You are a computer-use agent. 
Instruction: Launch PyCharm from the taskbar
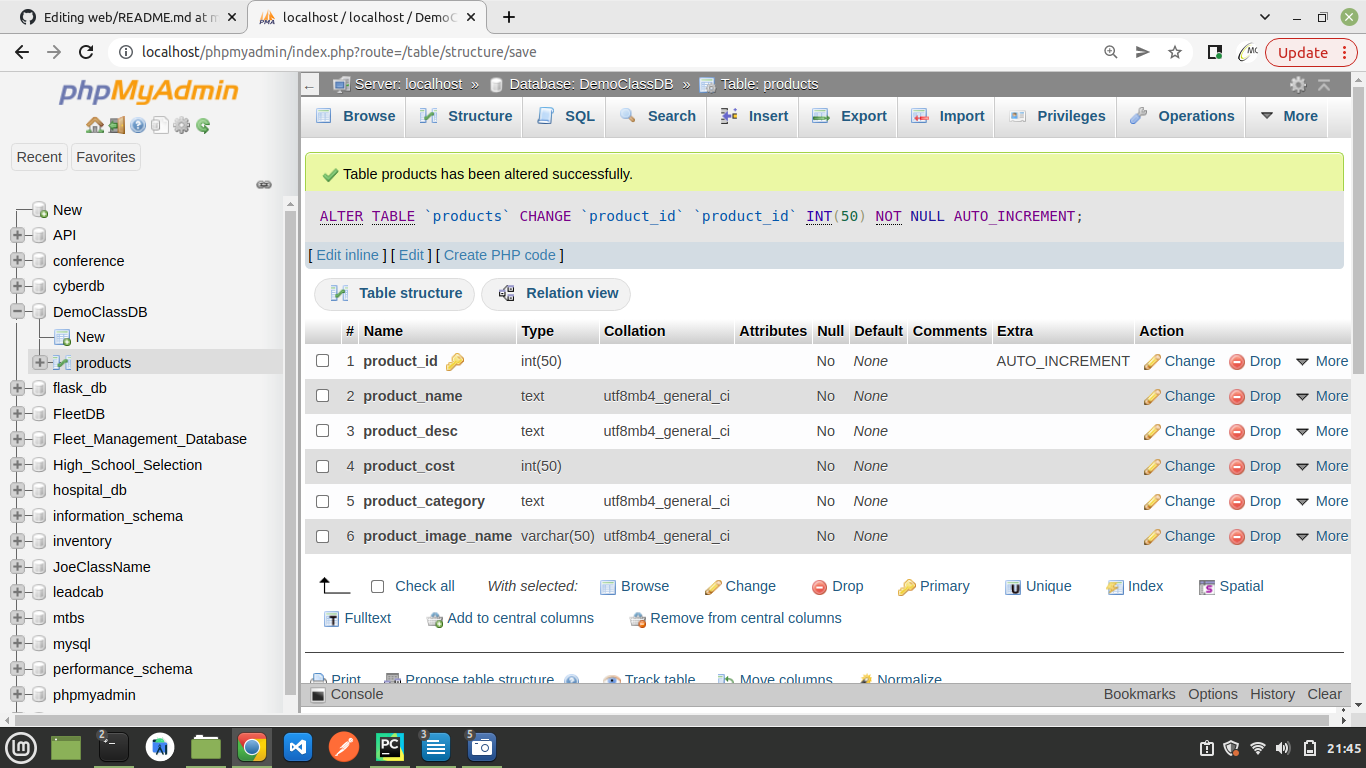[x=389, y=747]
